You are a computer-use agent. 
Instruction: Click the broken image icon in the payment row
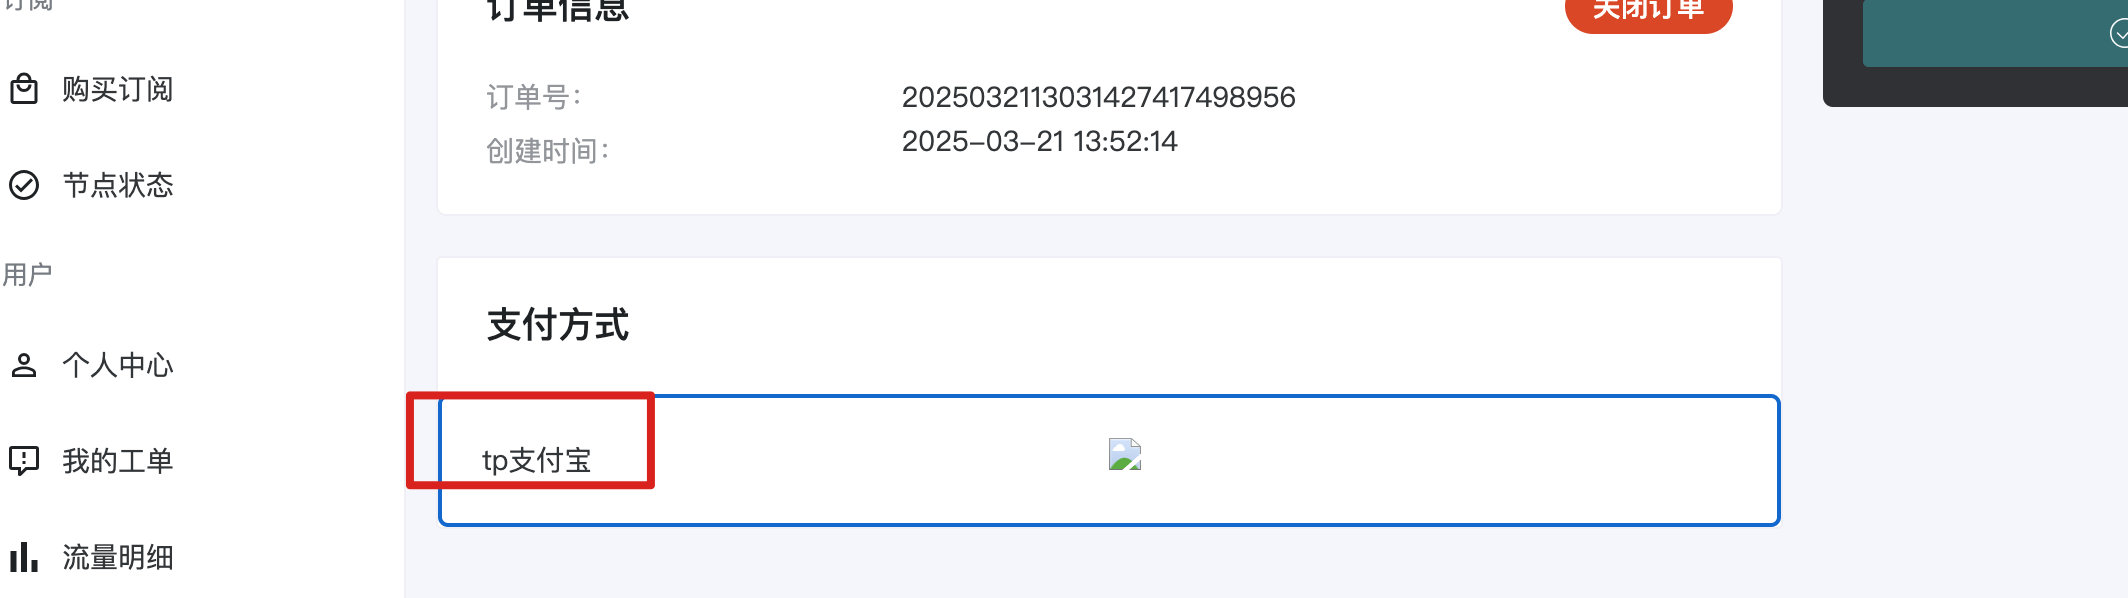coord(1125,454)
